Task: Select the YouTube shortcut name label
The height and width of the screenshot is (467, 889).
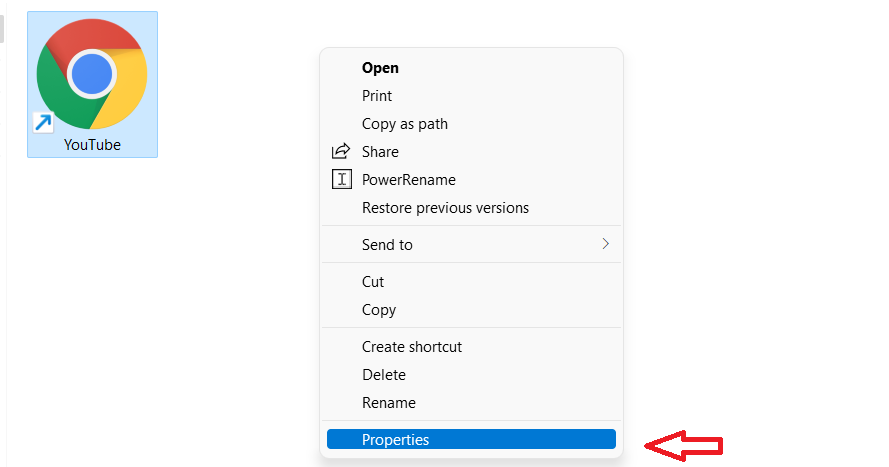Action: [92, 145]
